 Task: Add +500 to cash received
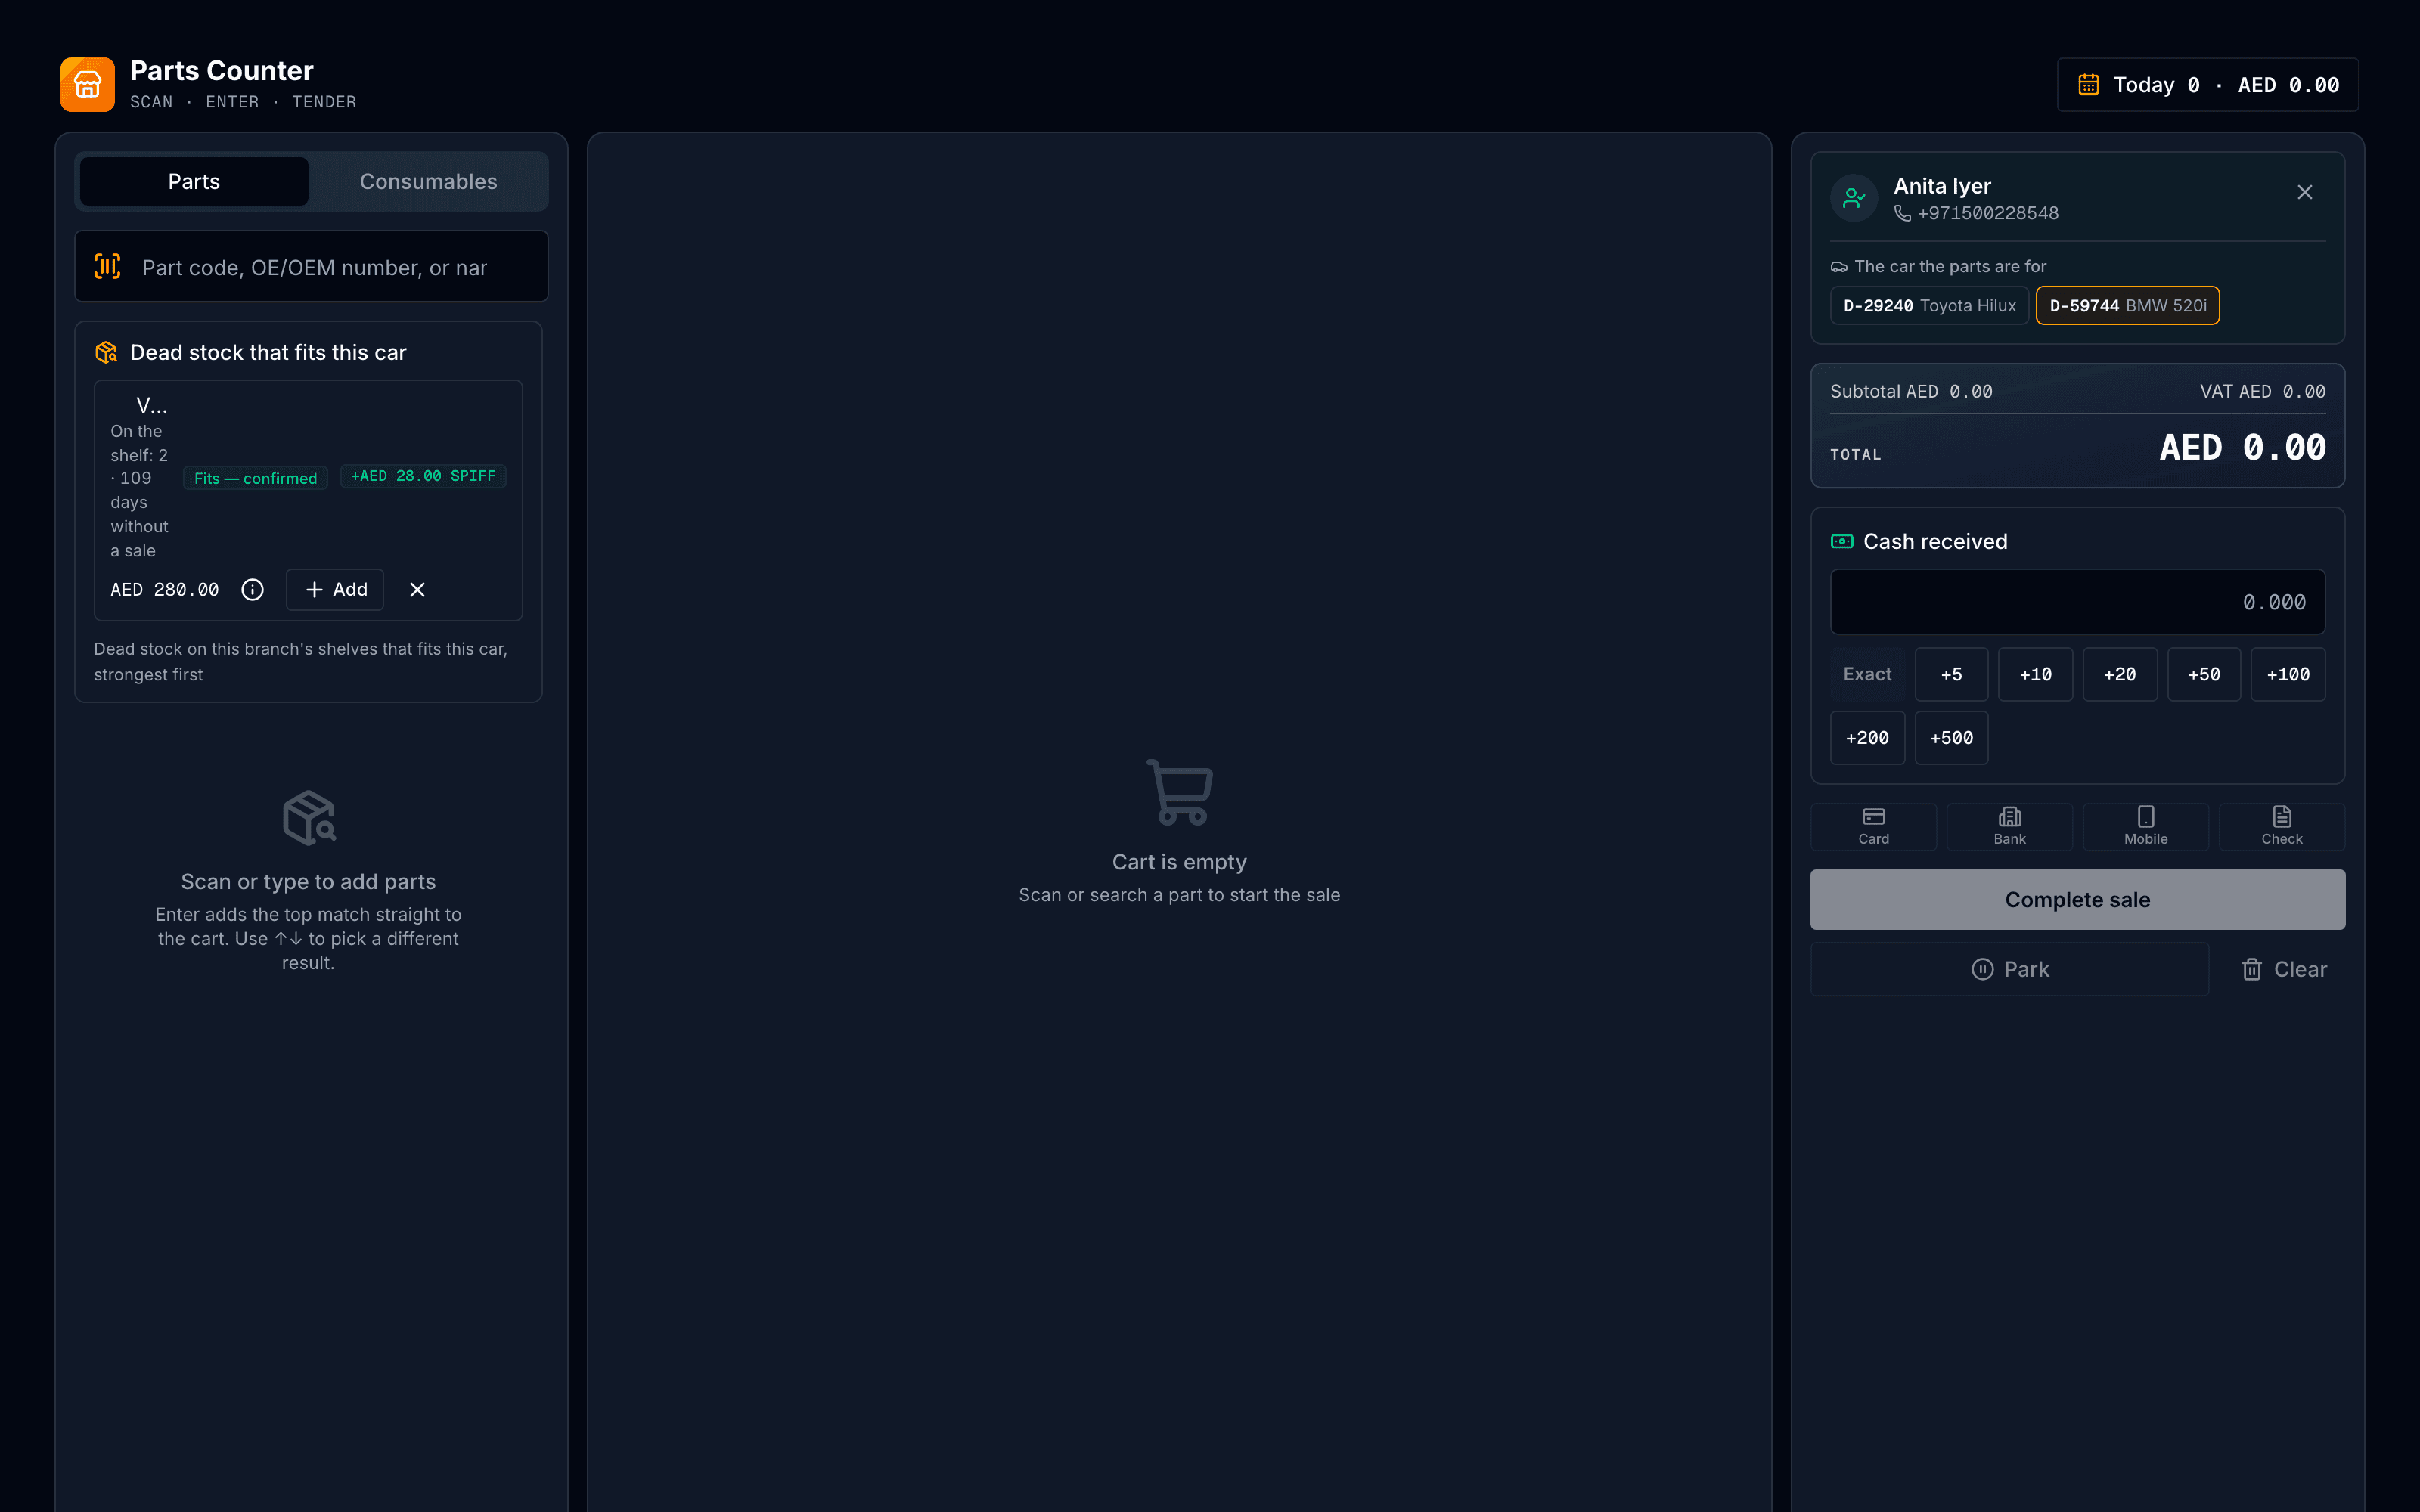1951,738
